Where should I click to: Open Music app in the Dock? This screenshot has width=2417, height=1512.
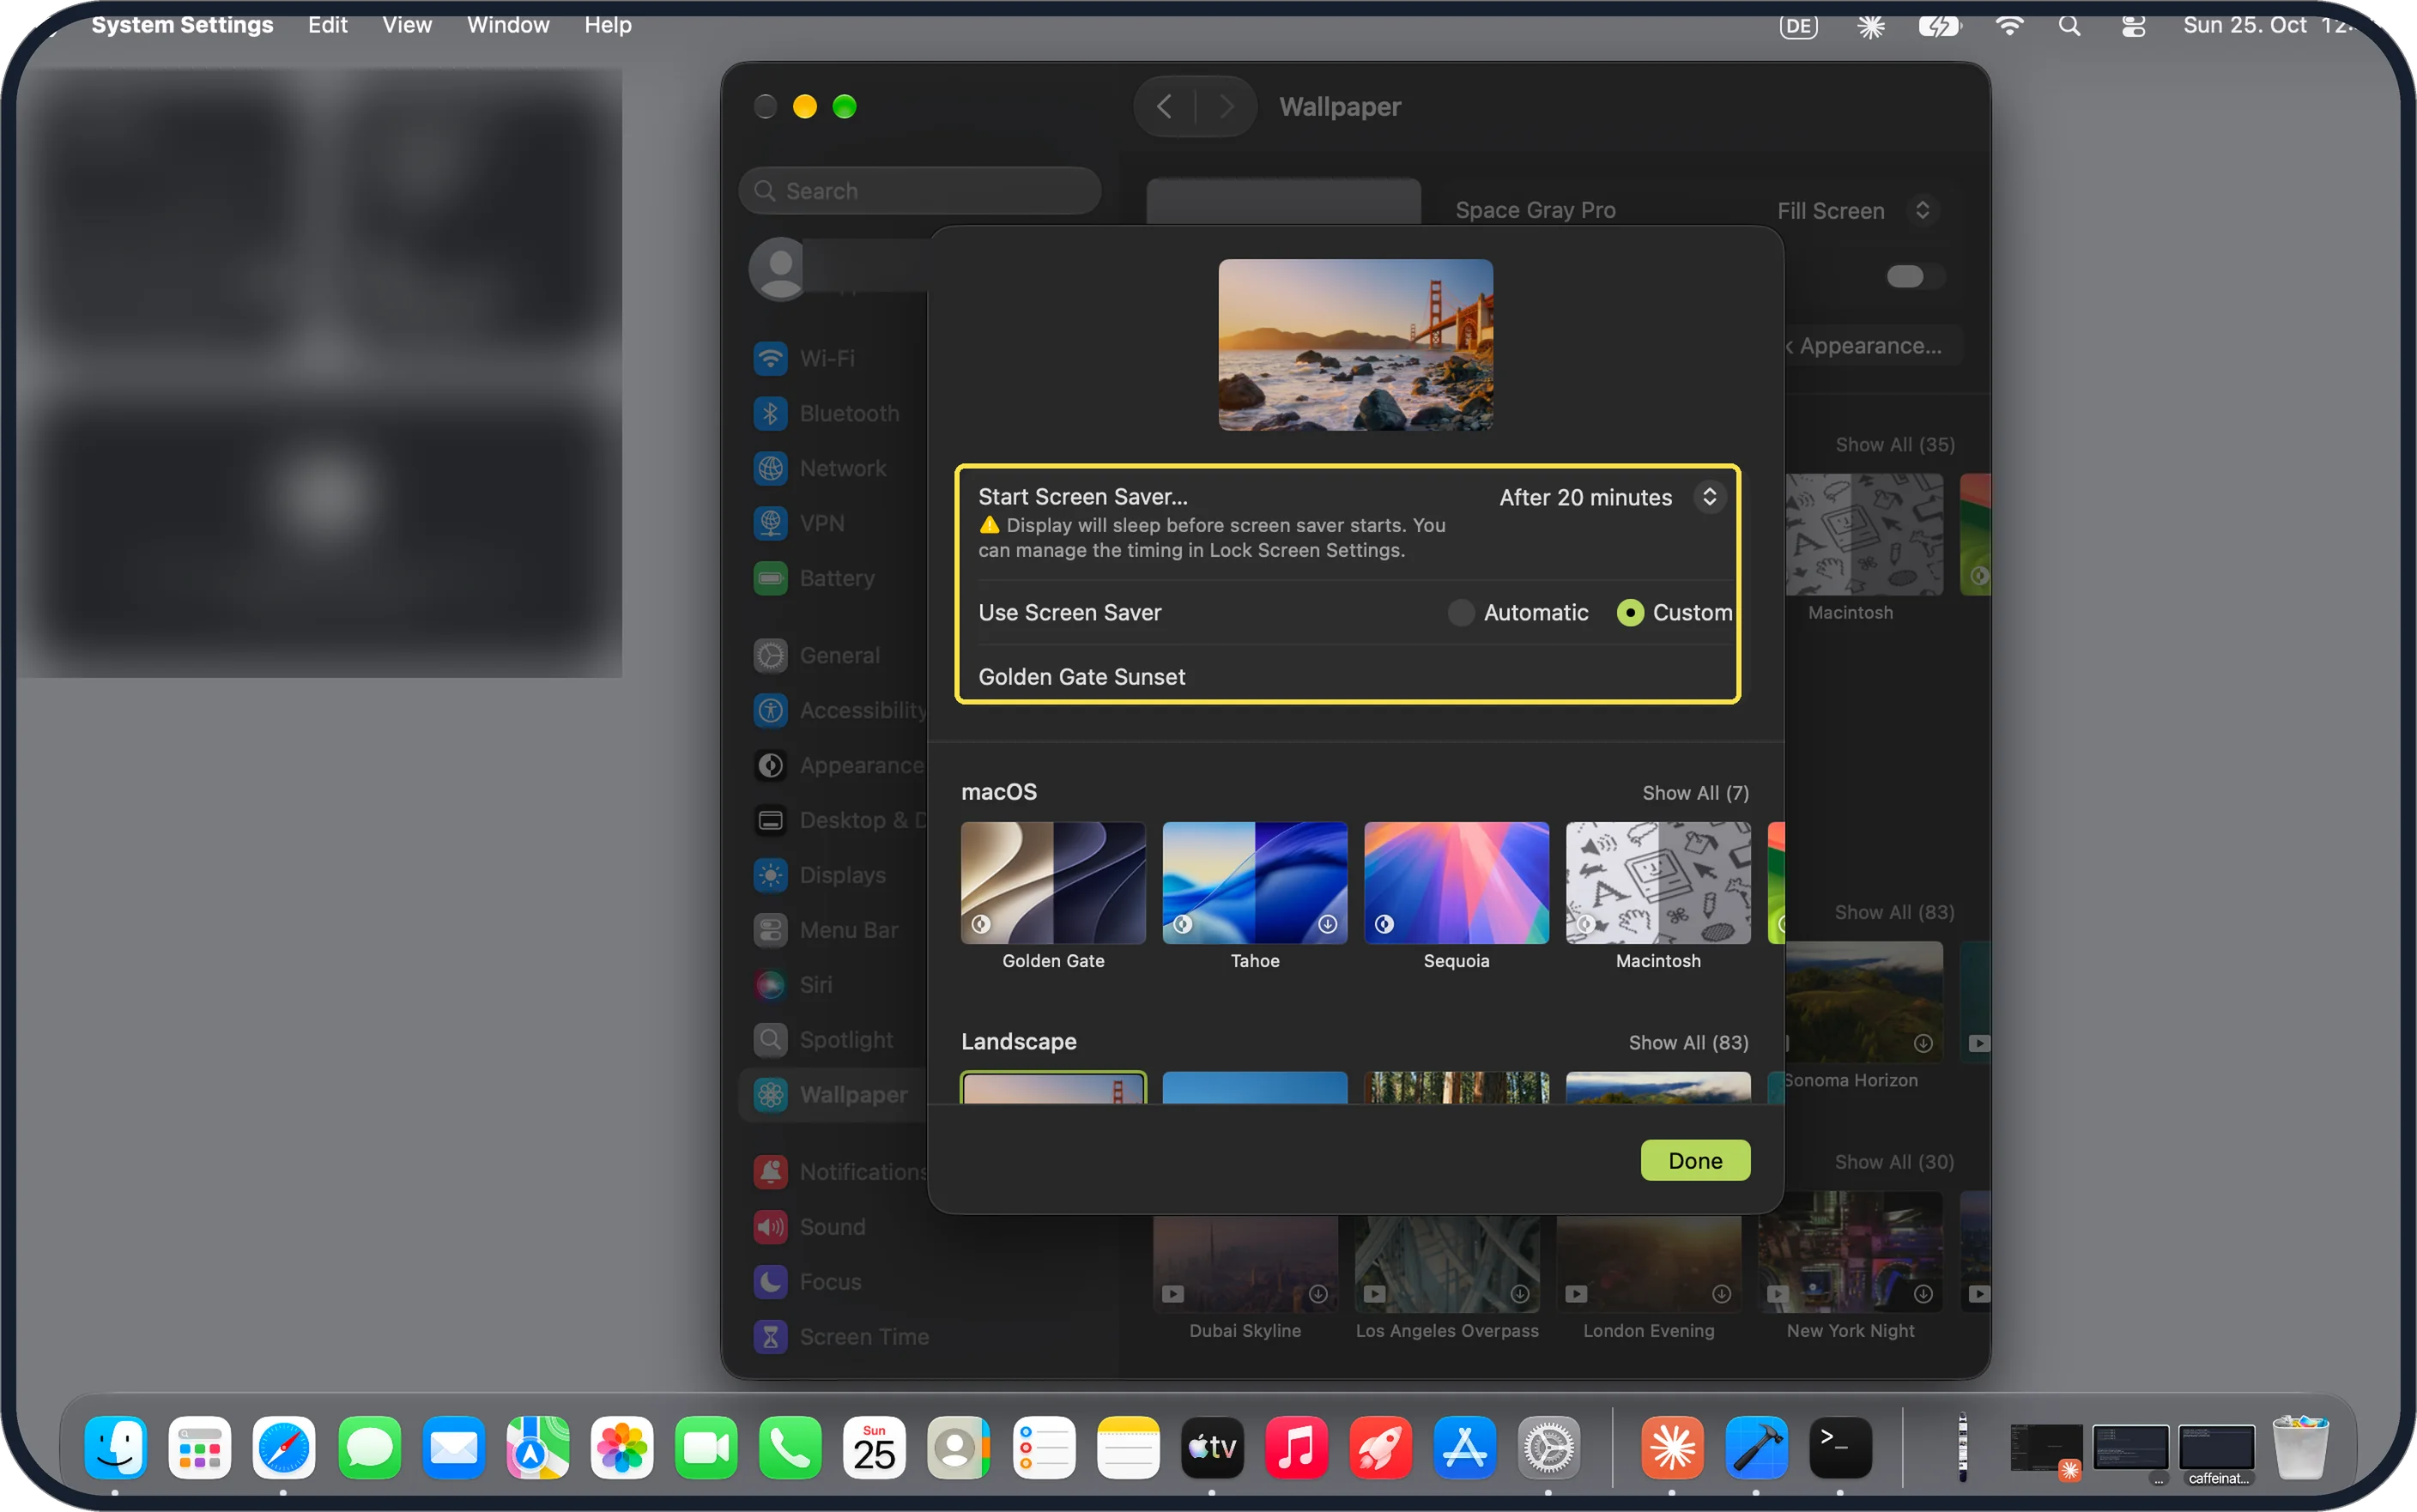pos(1296,1447)
